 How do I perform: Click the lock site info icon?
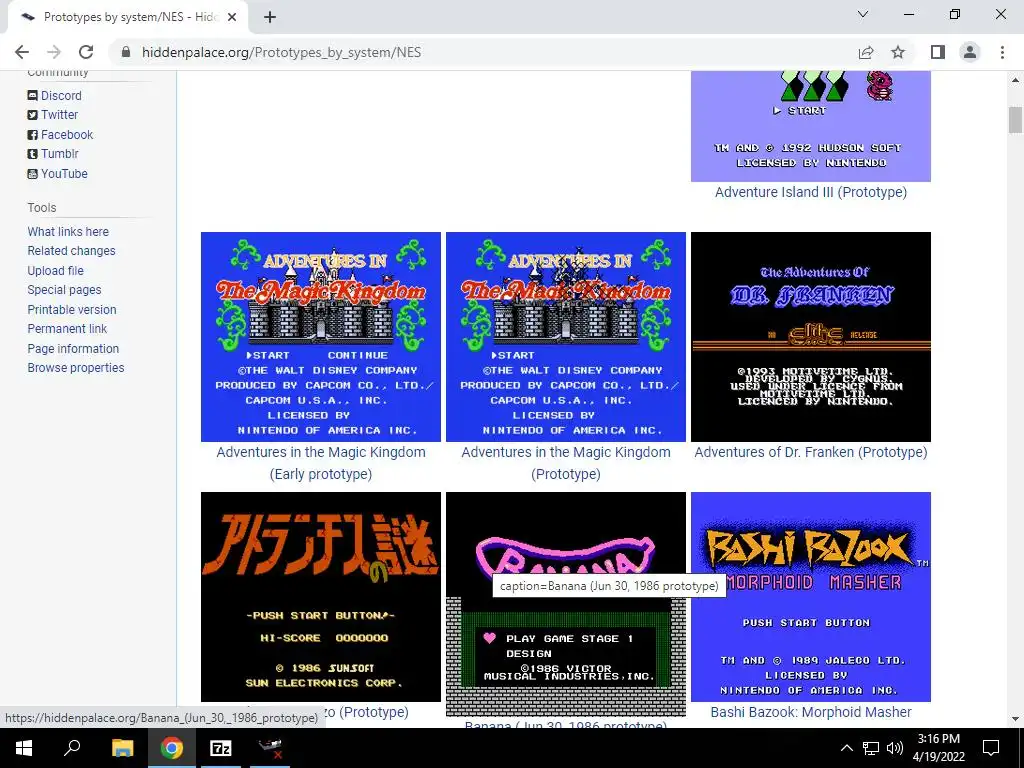126,52
